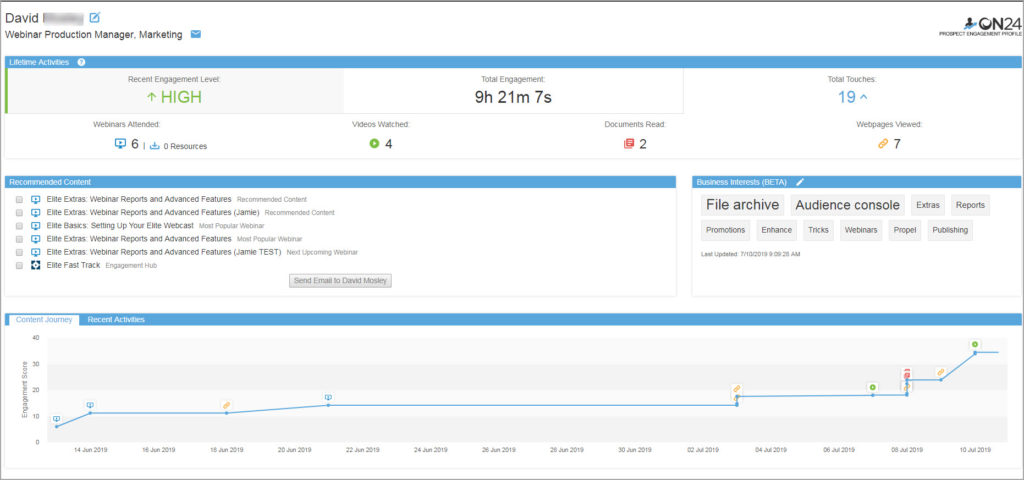This screenshot has width=1024, height=480.
Task: Click the orange Webpages Viewed link icon
Action: (883, 144)
